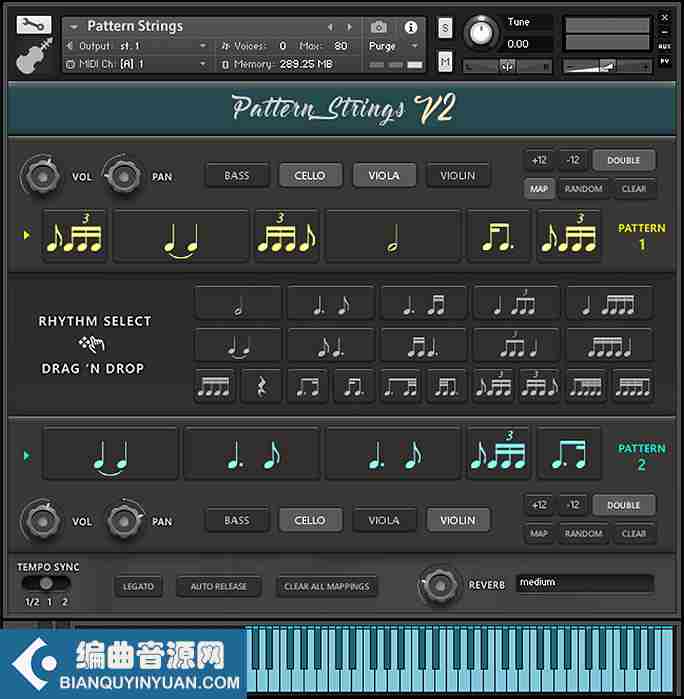Pick quarter plus triplet rhythm tile
Screen dimensions: 684x699
point(516,303)
